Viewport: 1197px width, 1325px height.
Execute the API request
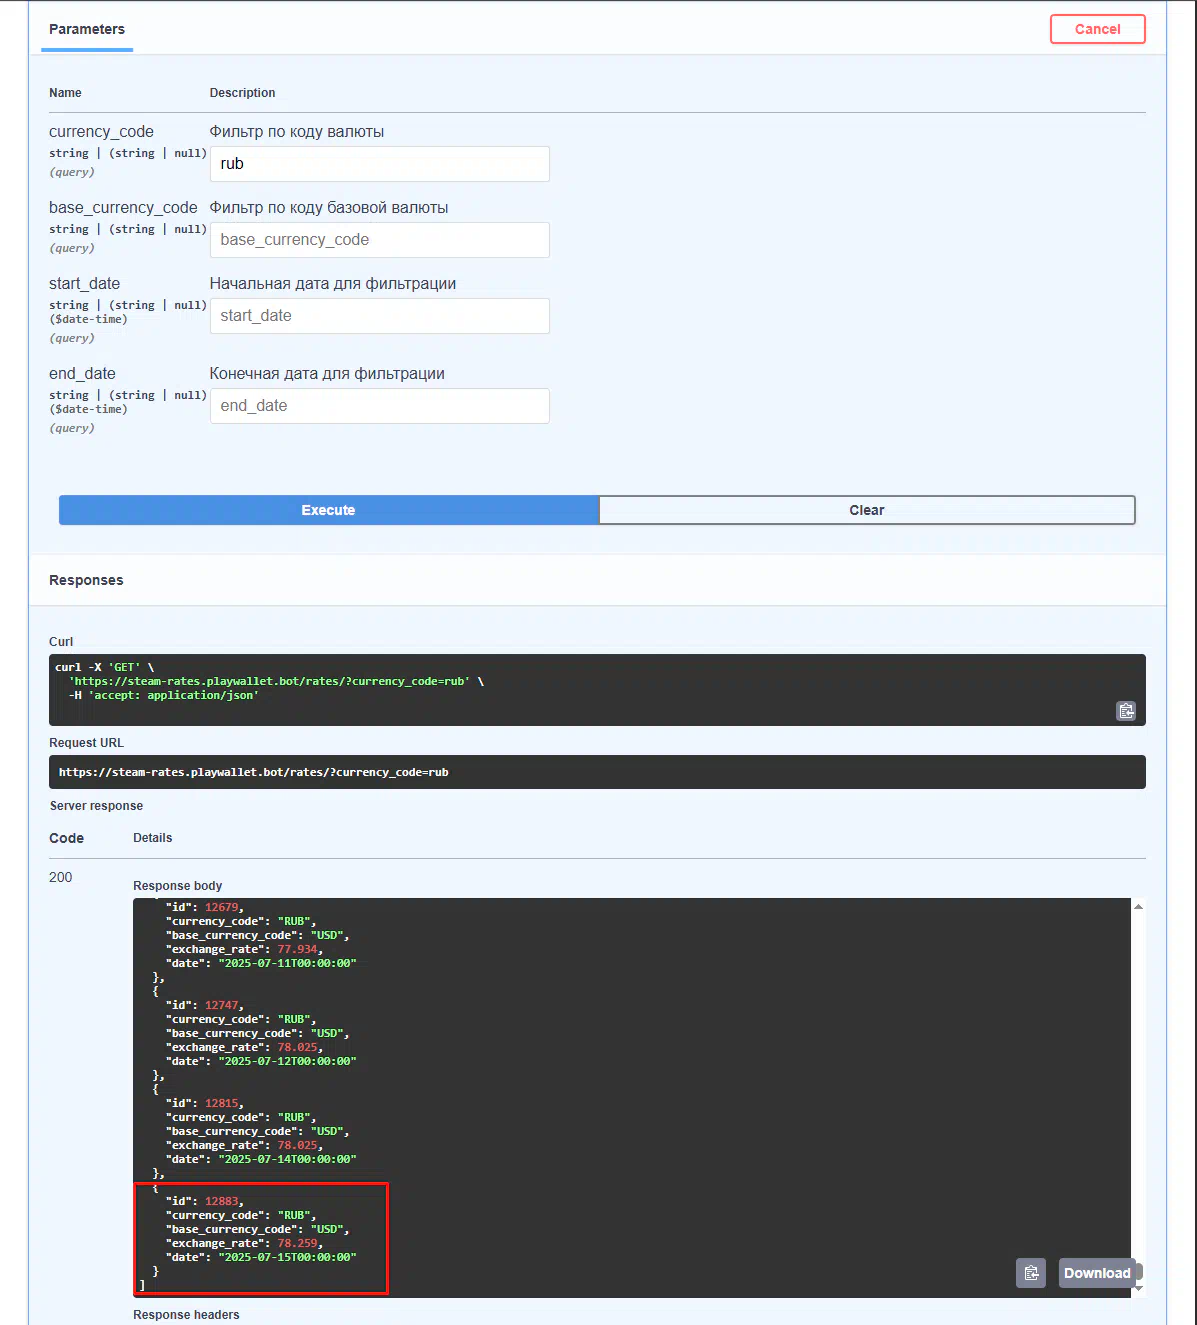click(x=328, y=510)
